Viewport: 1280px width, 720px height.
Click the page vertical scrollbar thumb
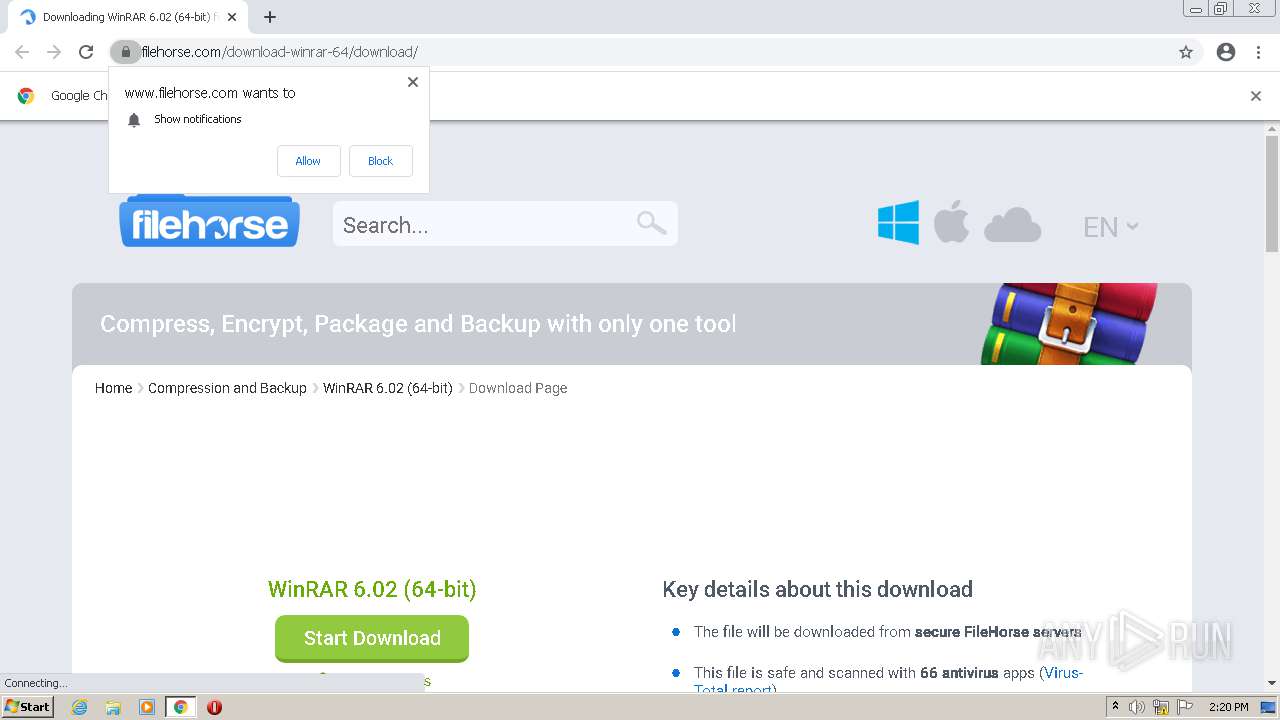[x=1272, y=194]
